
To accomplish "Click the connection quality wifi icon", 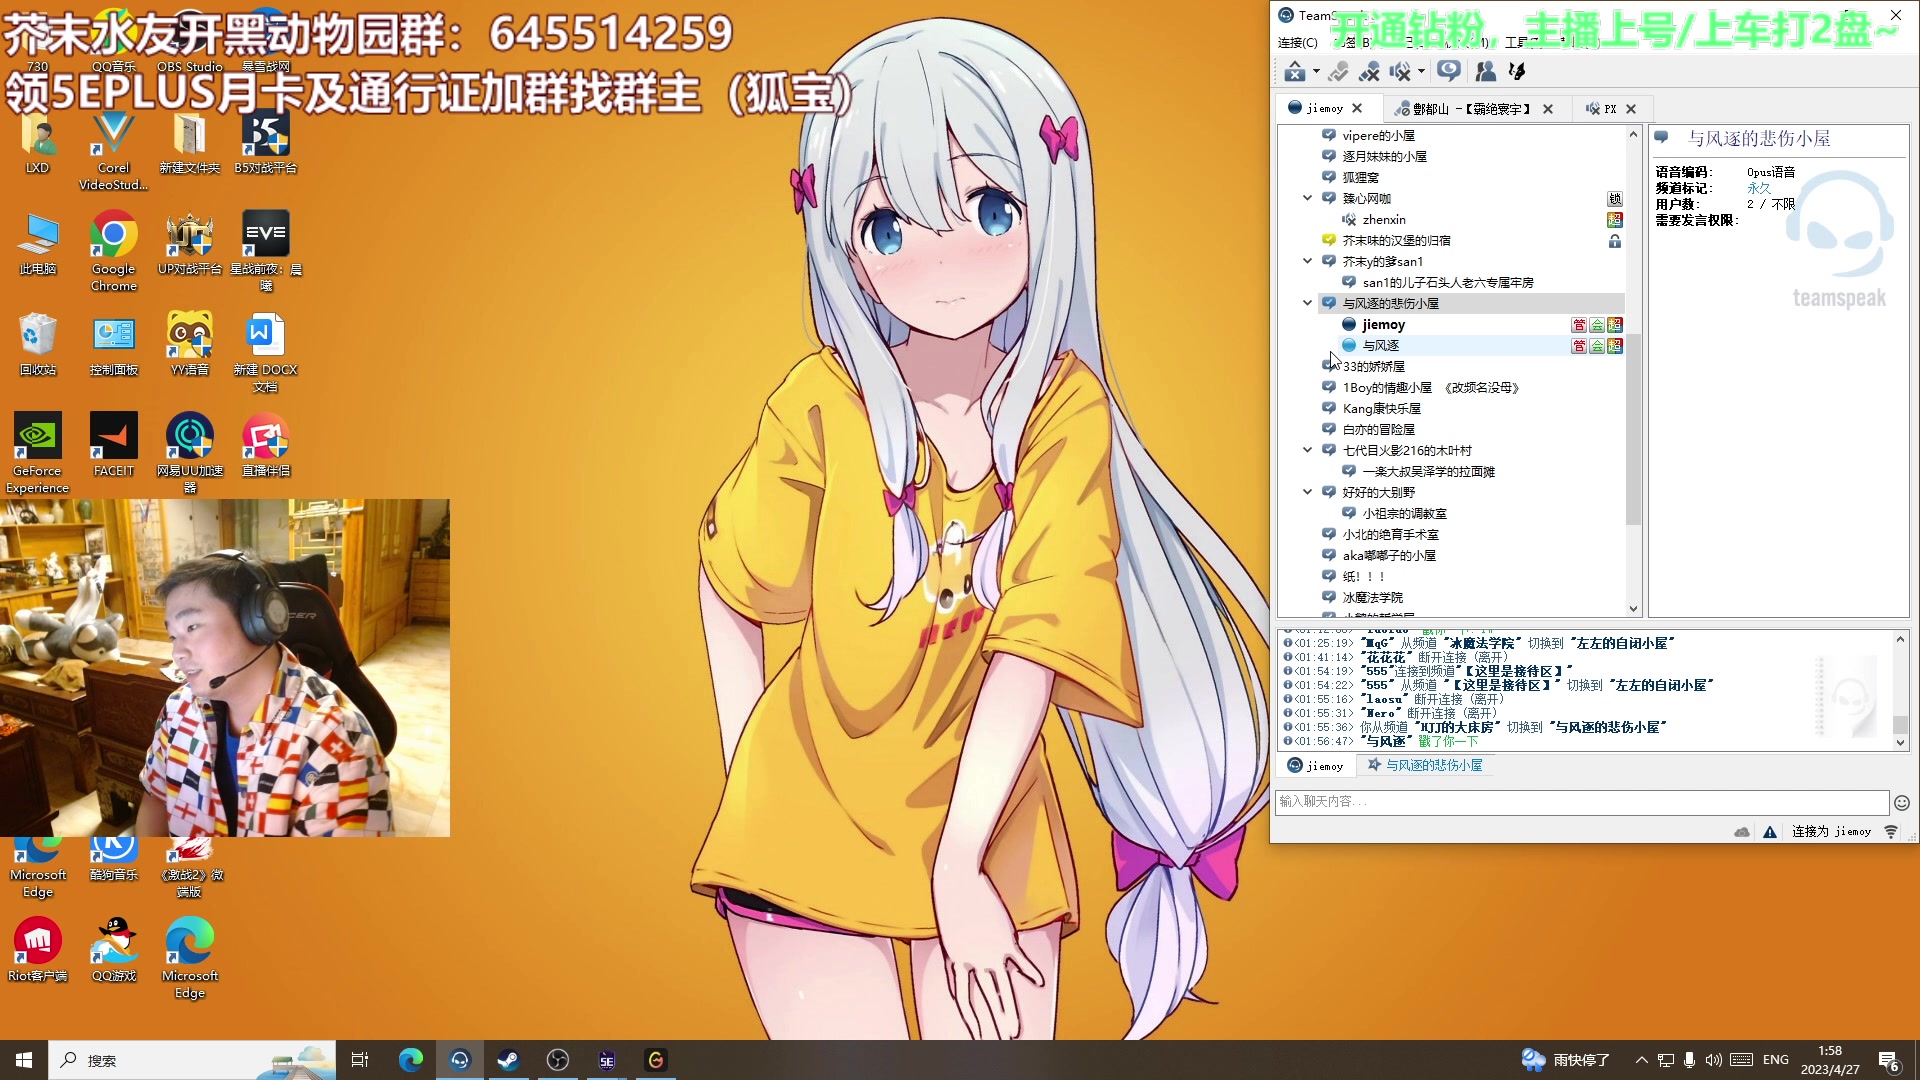I will pos(1891,832).
